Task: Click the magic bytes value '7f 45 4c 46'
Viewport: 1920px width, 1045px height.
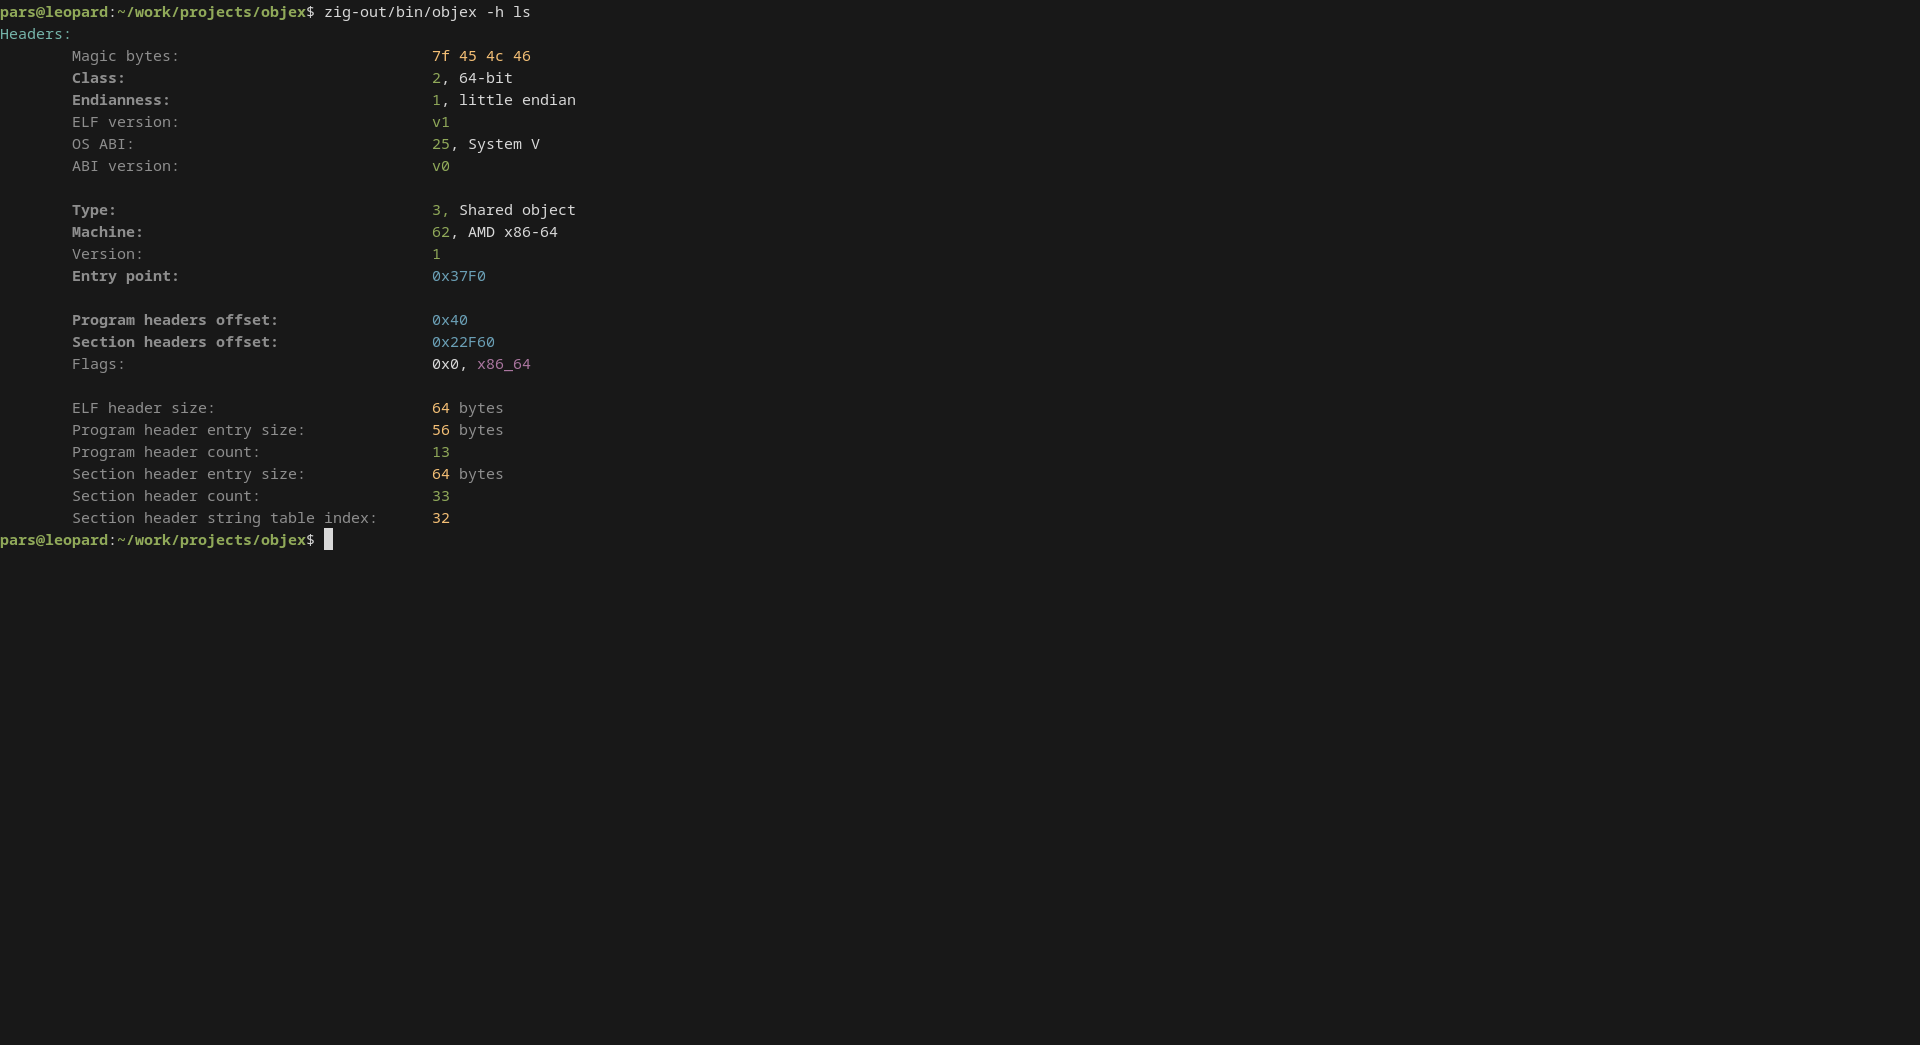Action: click(x=481, y=56)
